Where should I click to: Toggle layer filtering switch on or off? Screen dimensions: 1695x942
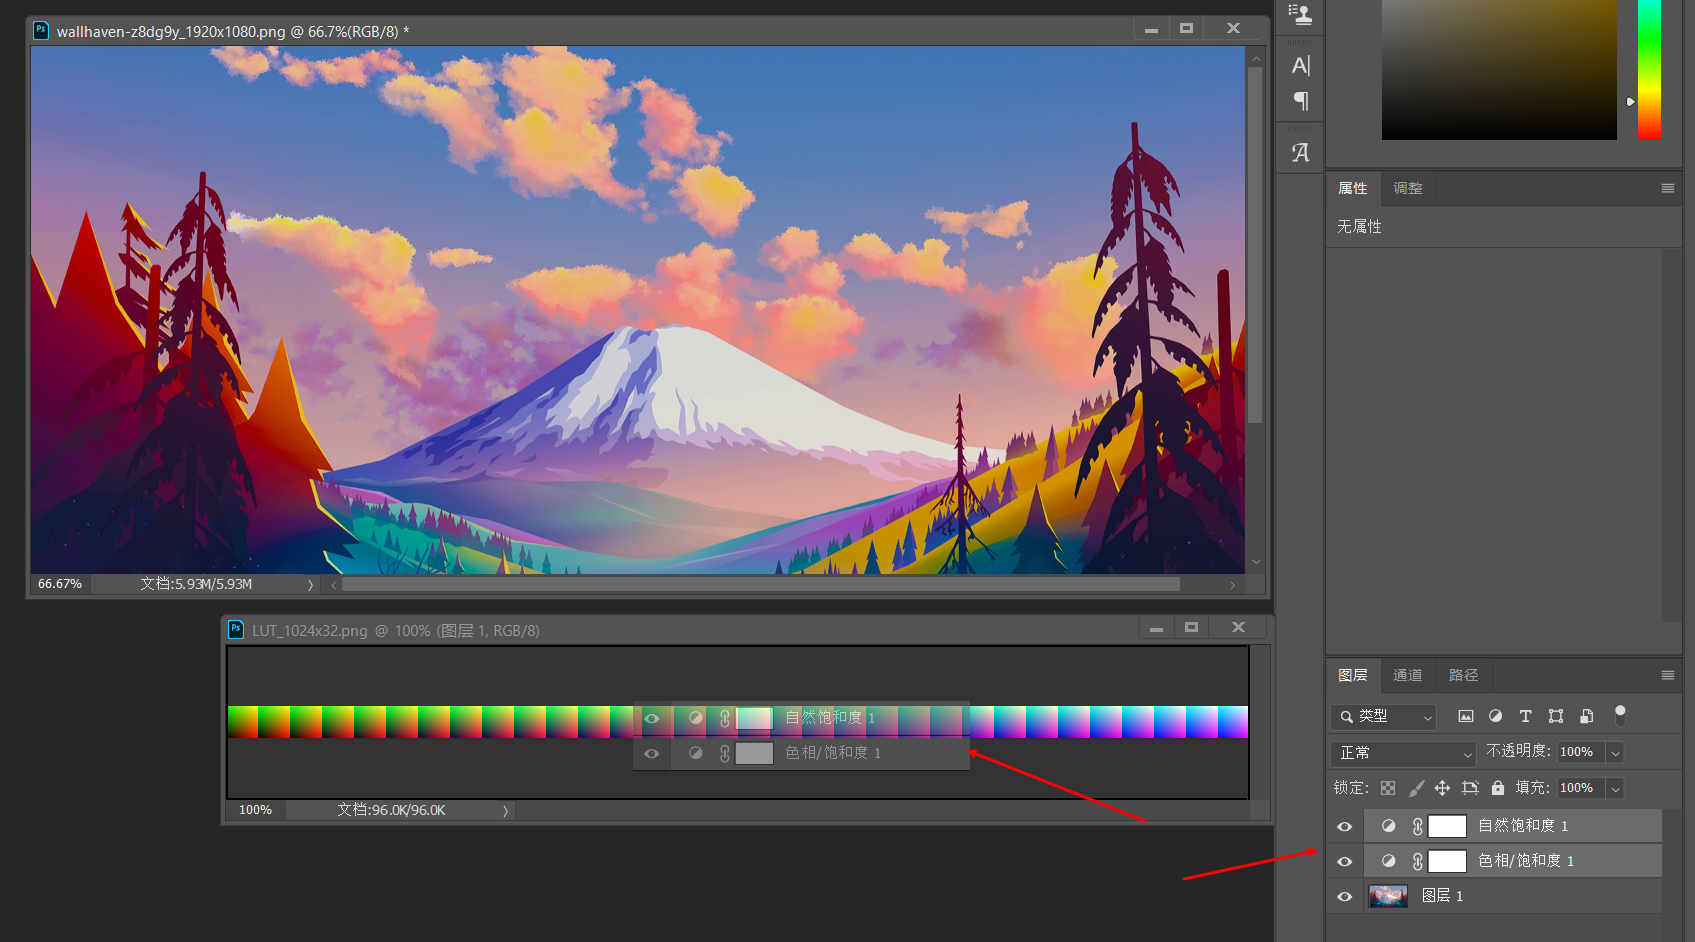point(1620,715)
